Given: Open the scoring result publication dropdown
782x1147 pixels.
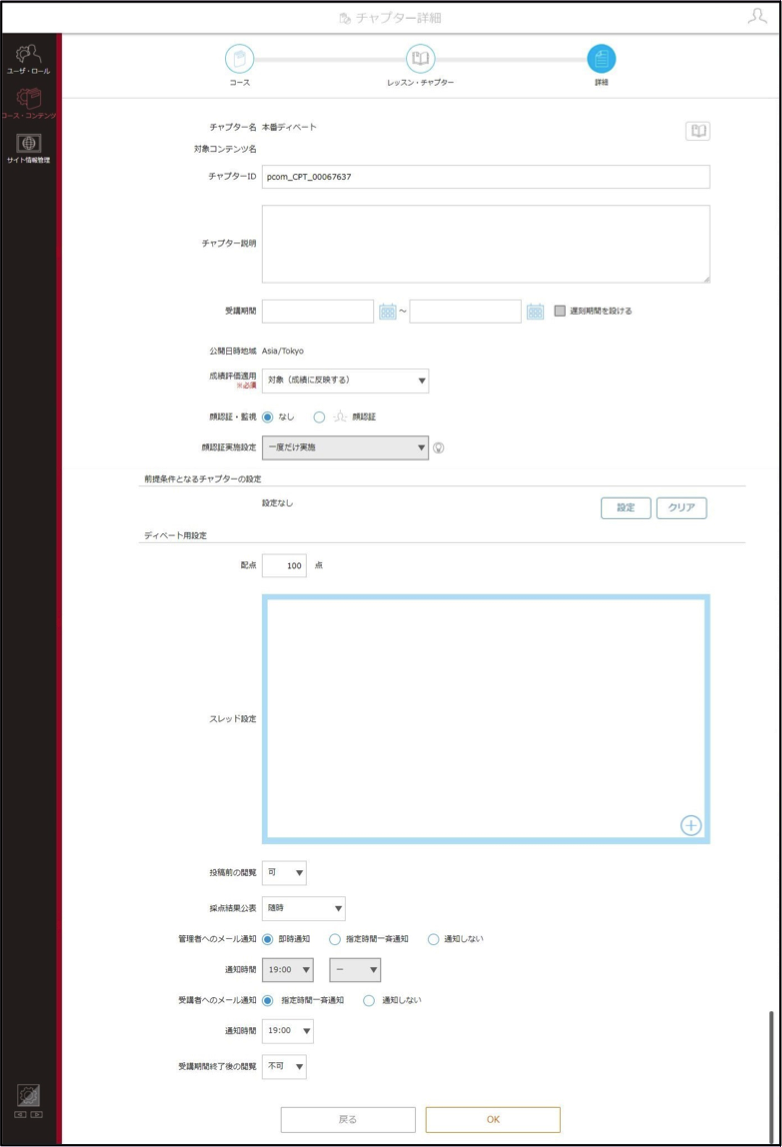Looking at the screenshot, I should click(x=304, y=909).
